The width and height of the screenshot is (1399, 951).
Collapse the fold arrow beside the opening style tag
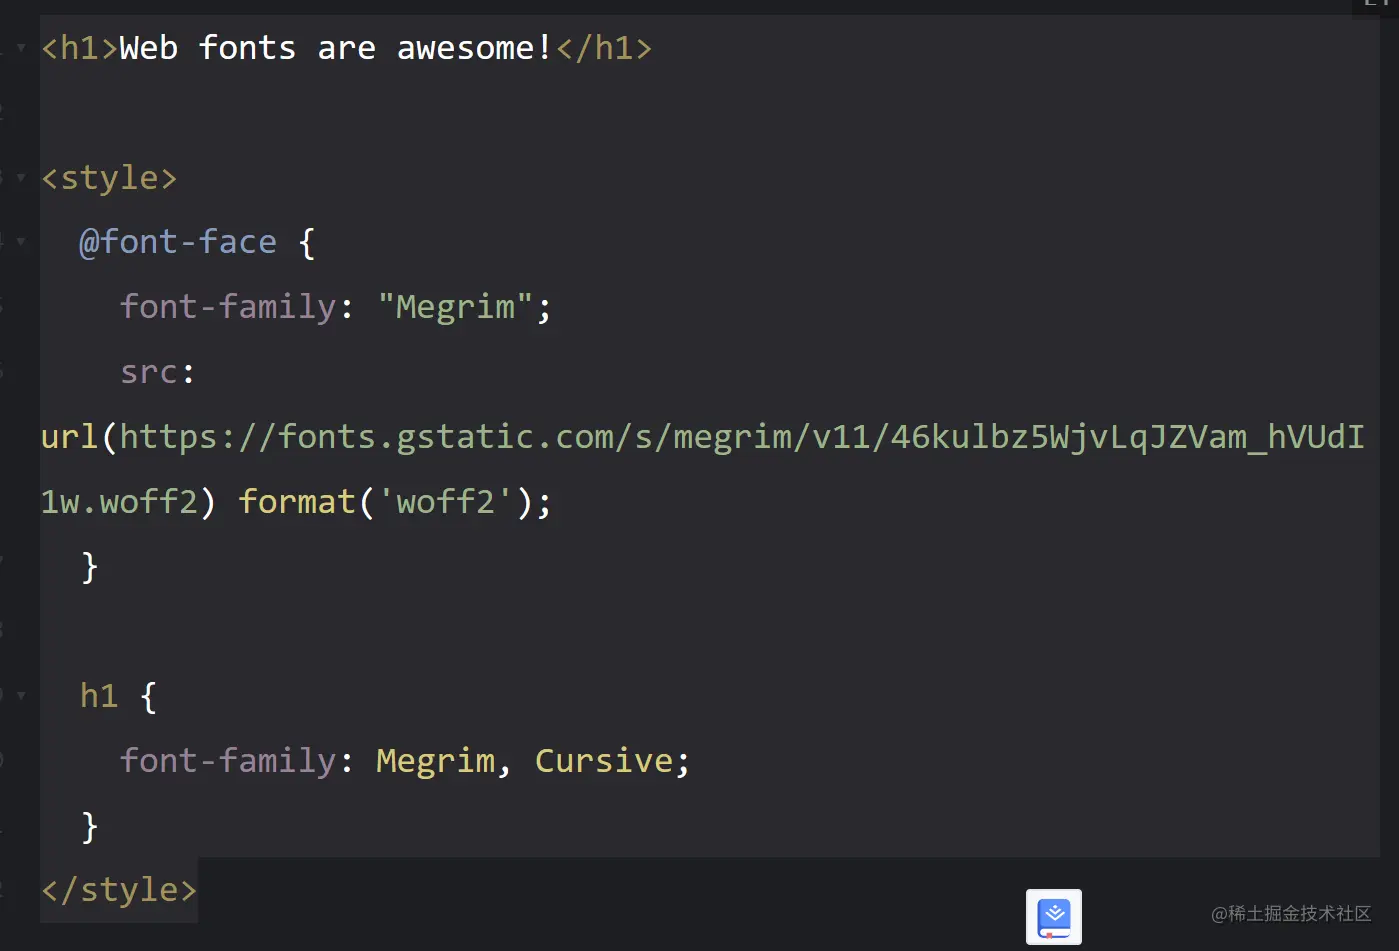pyautogui.click(x=21, y=177)
